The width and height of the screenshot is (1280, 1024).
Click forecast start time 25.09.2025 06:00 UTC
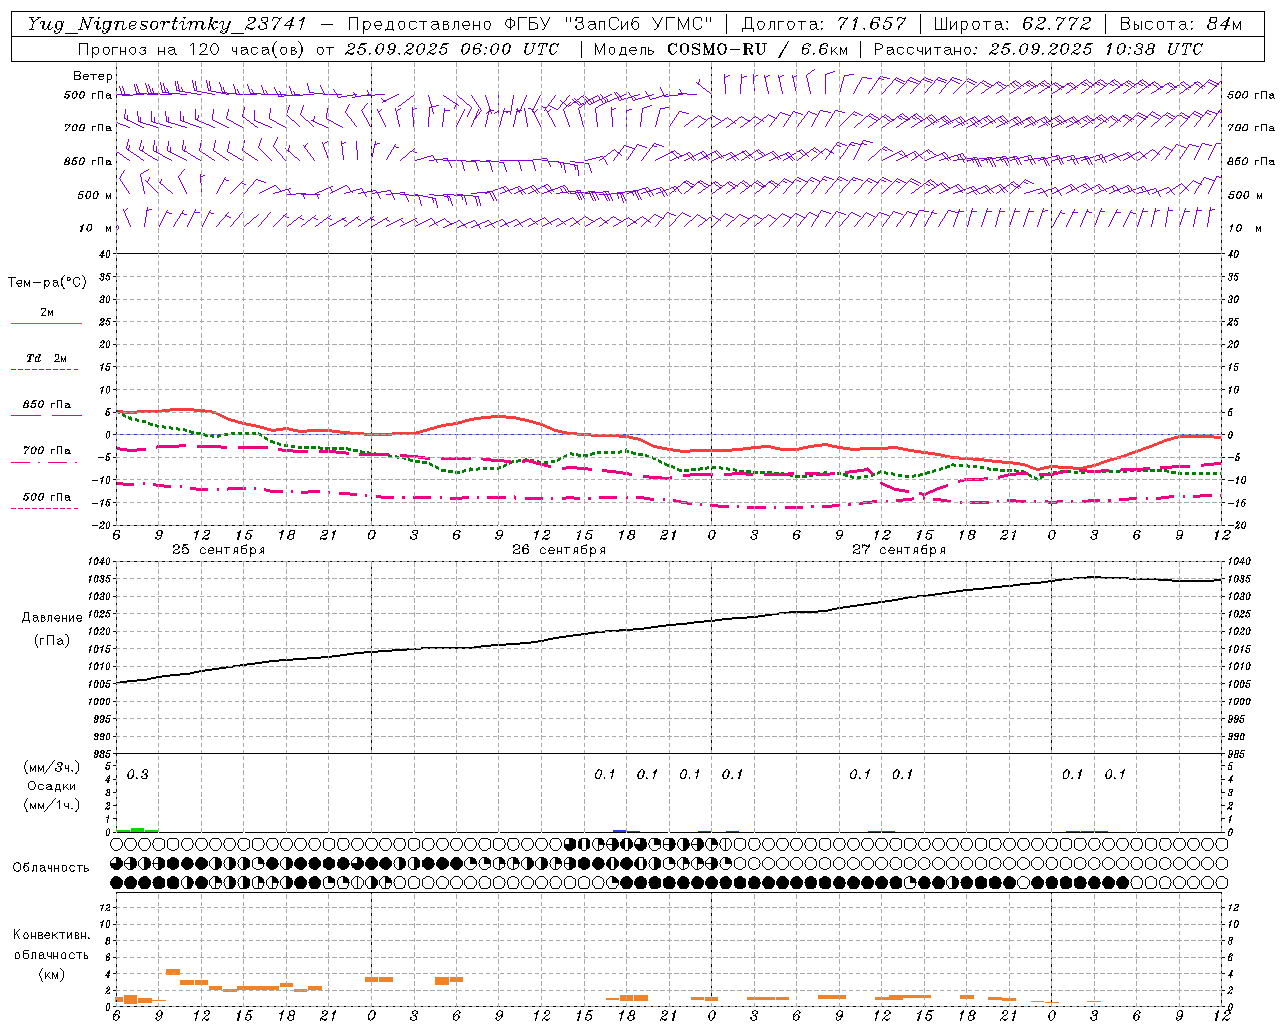(452, 49)
